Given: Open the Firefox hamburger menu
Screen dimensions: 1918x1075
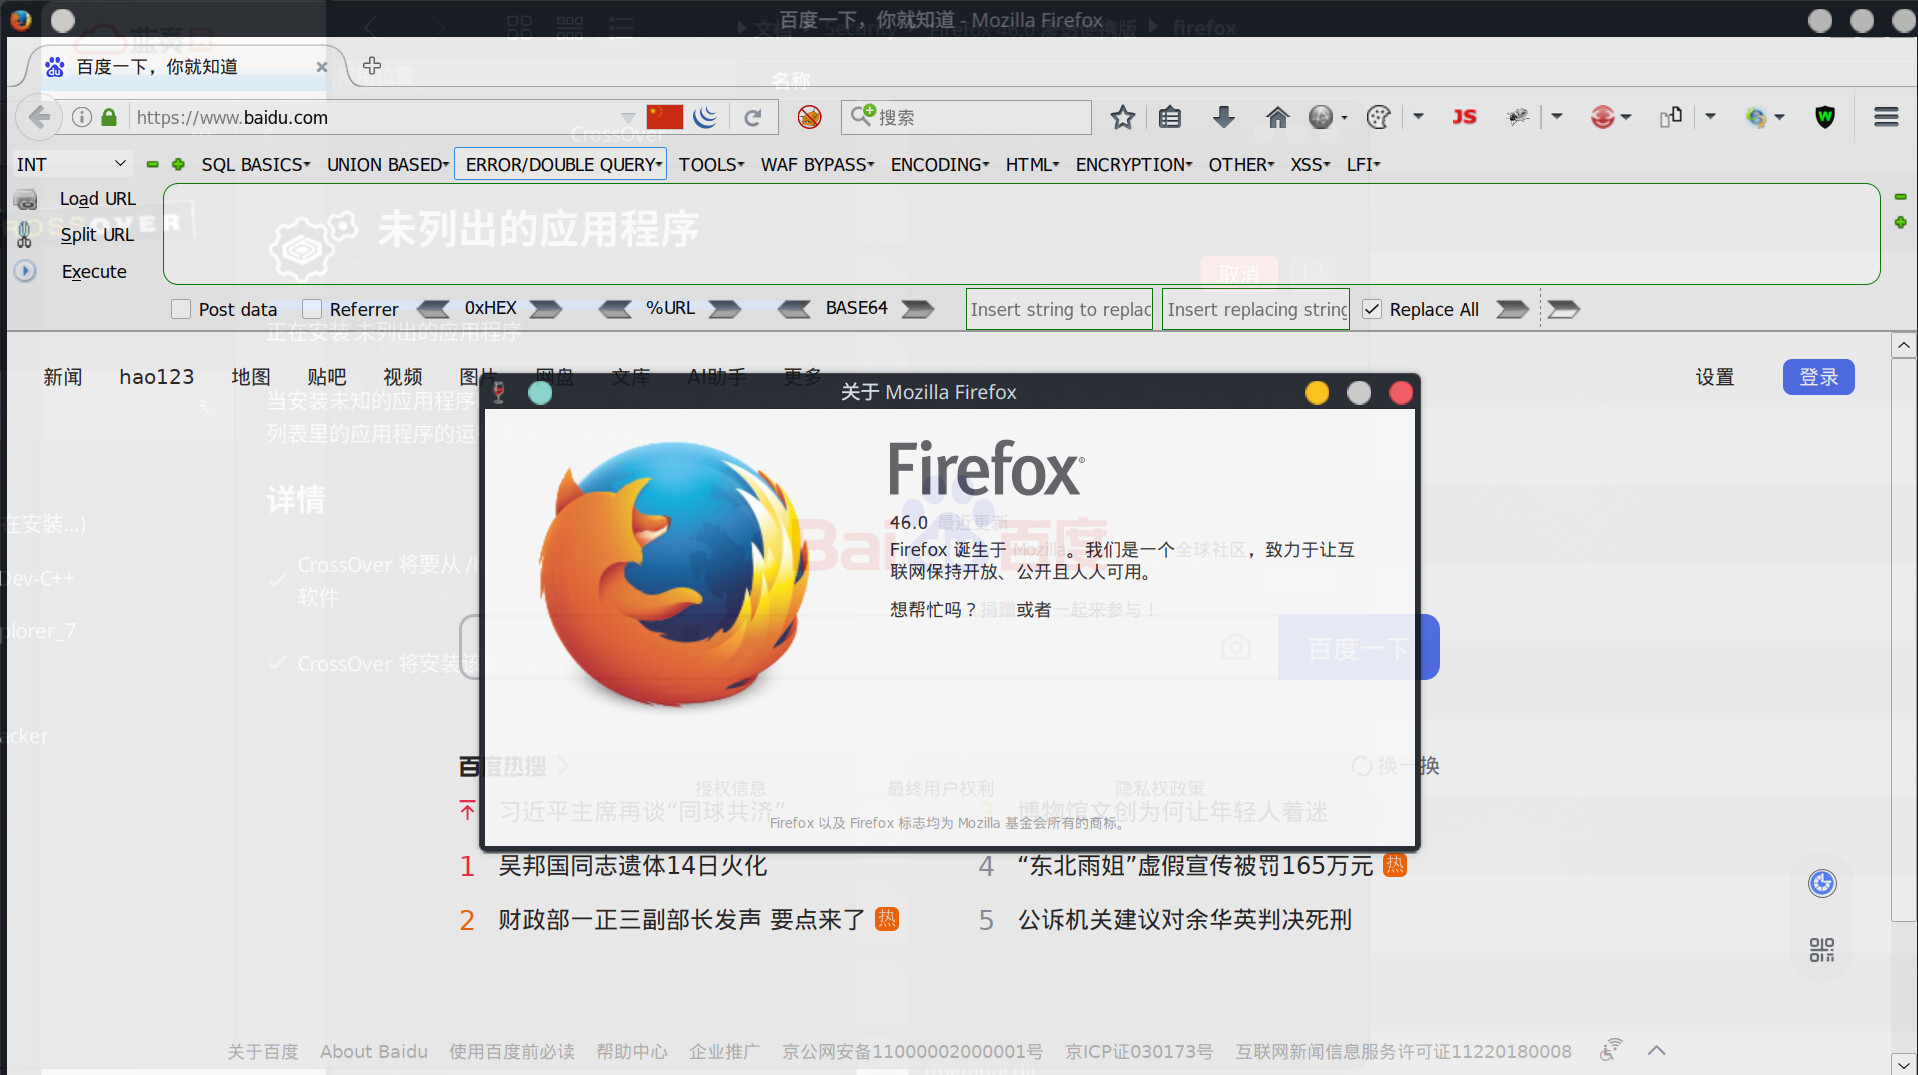Looking at the screenshot, I should (1886, 117).
